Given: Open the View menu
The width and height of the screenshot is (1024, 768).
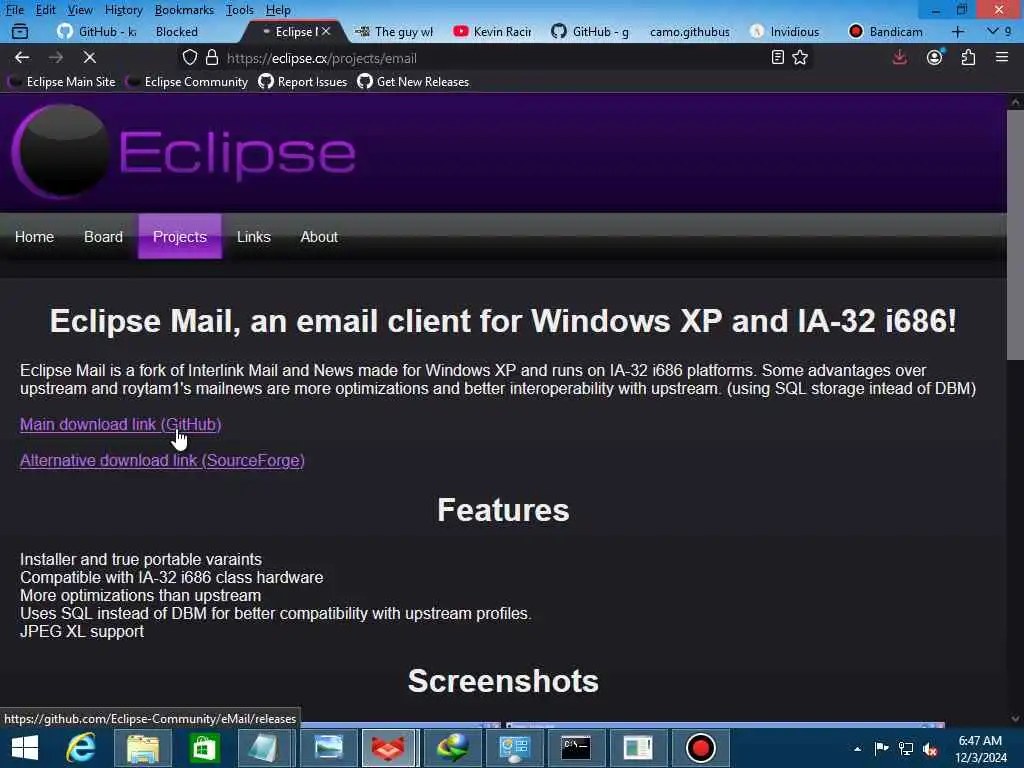Looking at the screenshot, I should pos(80,10).
